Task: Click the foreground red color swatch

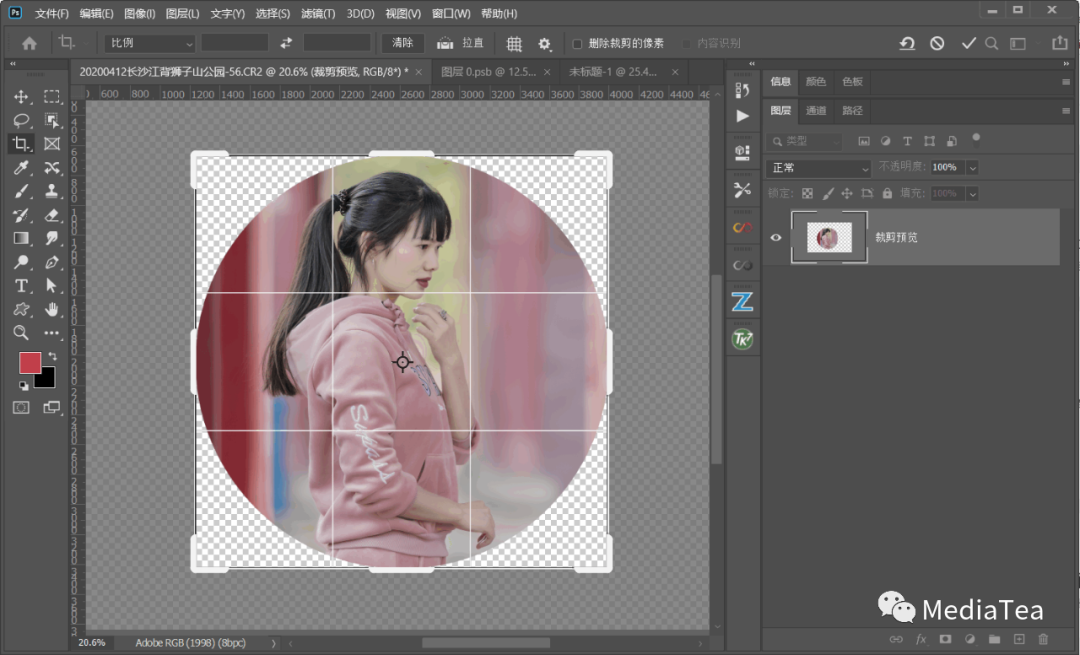Action: [x=29, y=362]
